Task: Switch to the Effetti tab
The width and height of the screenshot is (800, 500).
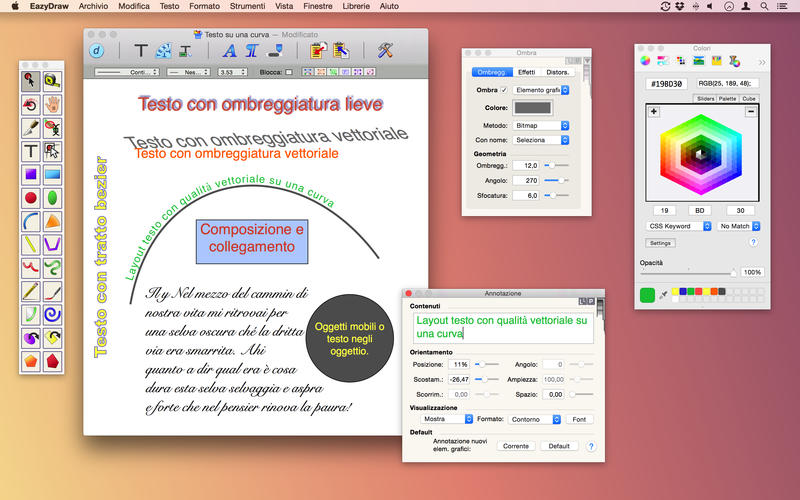Action: click(526, 72)
